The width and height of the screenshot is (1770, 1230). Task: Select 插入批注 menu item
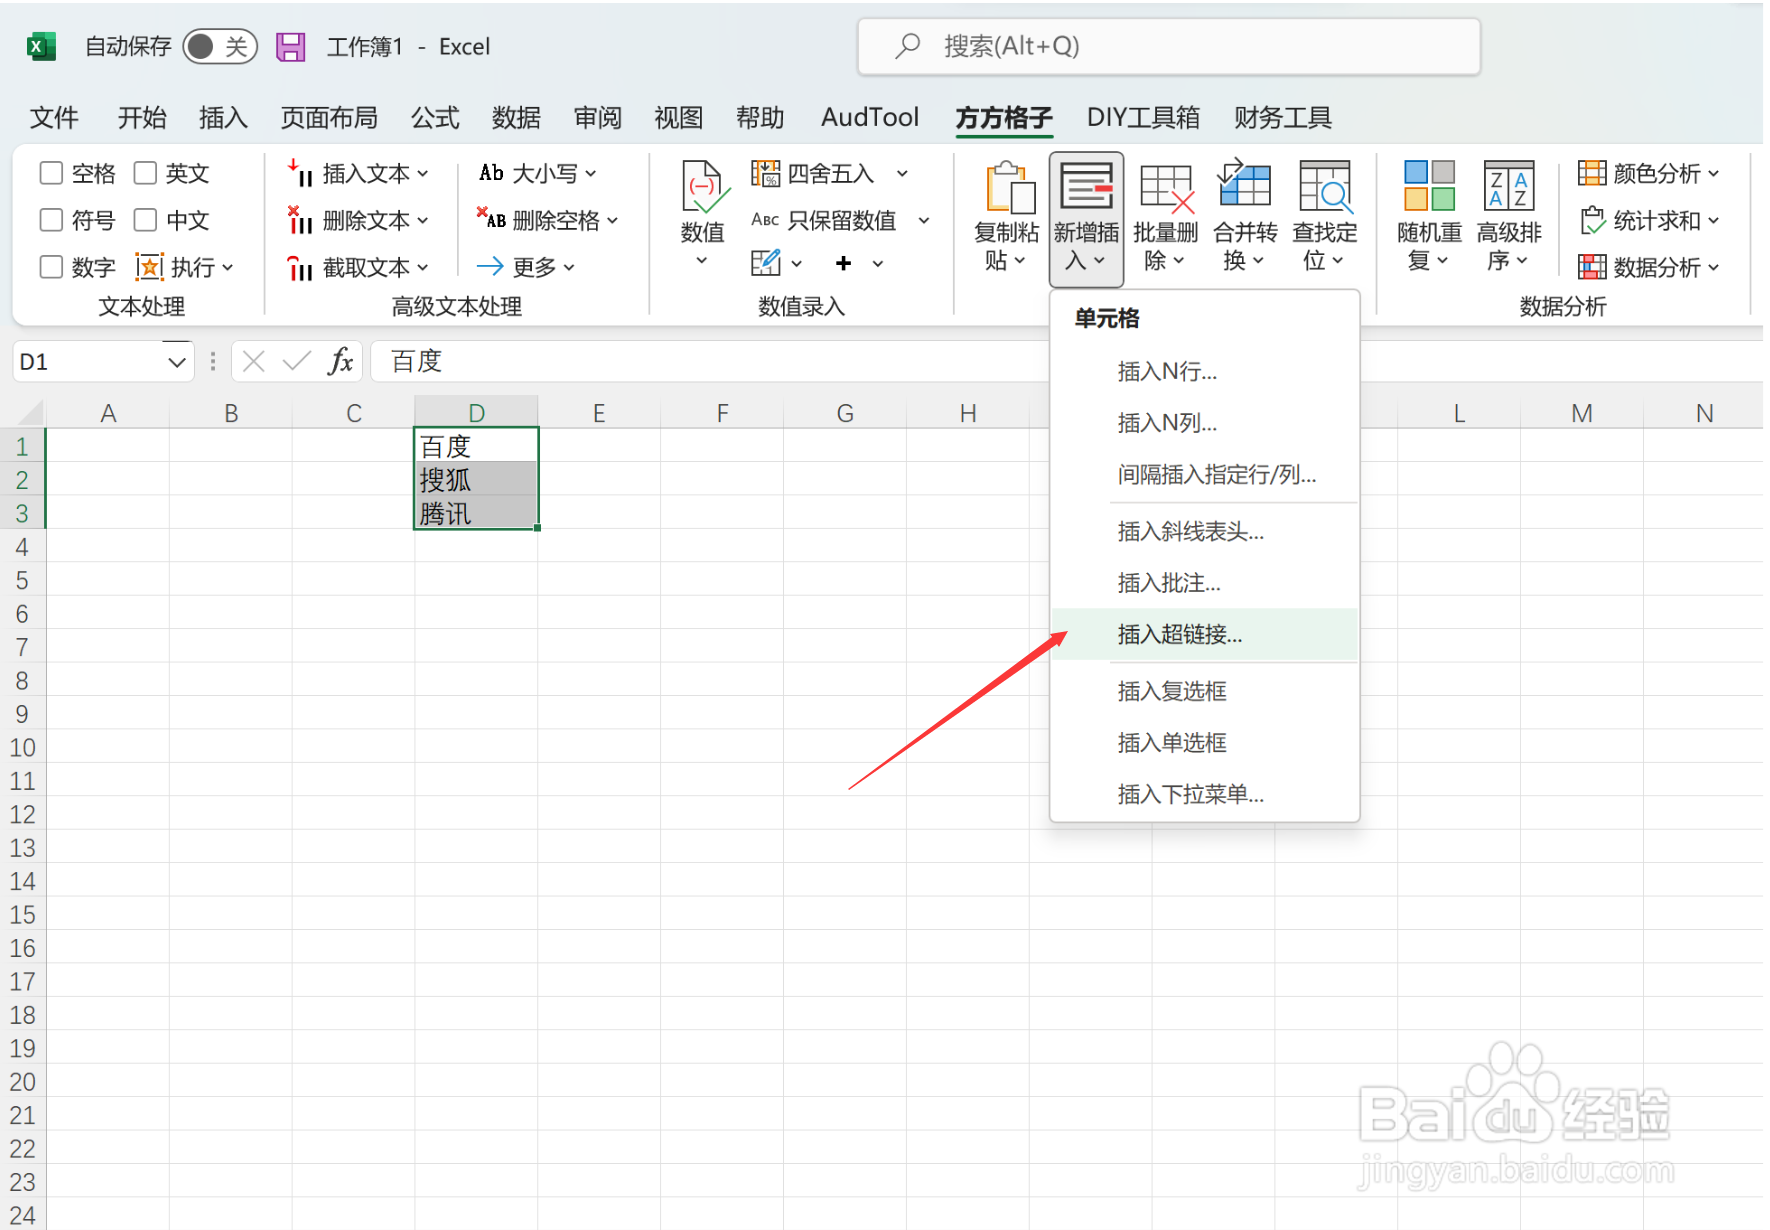1204,582
